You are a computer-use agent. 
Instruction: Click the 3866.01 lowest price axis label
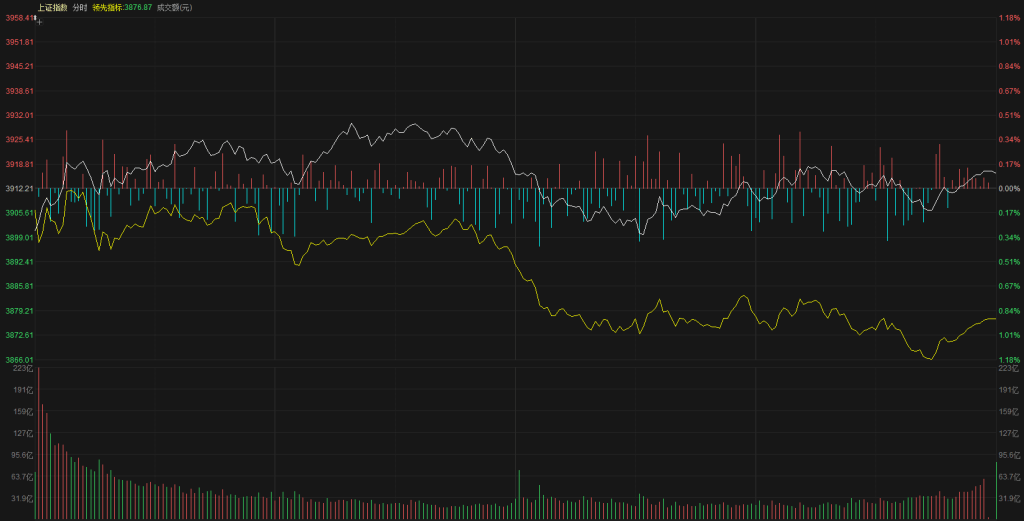tap(19, 359)
